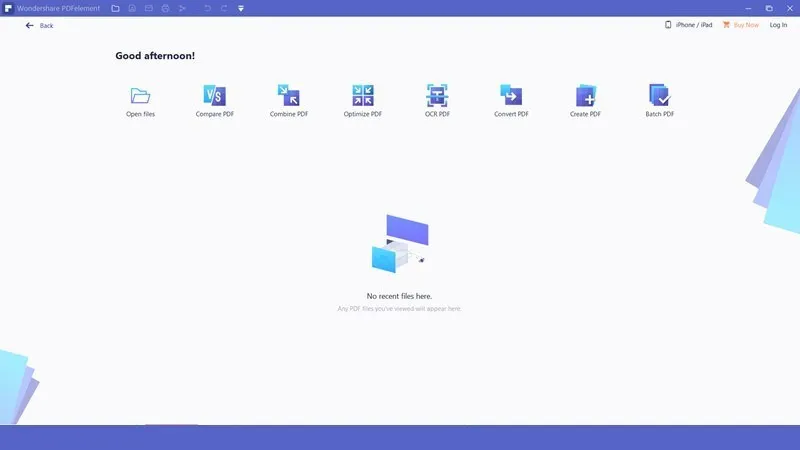Image resolution: width=800 pixels, height=450 pixels.
Task: Click the undo arrow in title bar
Action: click(x=207, y=8)
